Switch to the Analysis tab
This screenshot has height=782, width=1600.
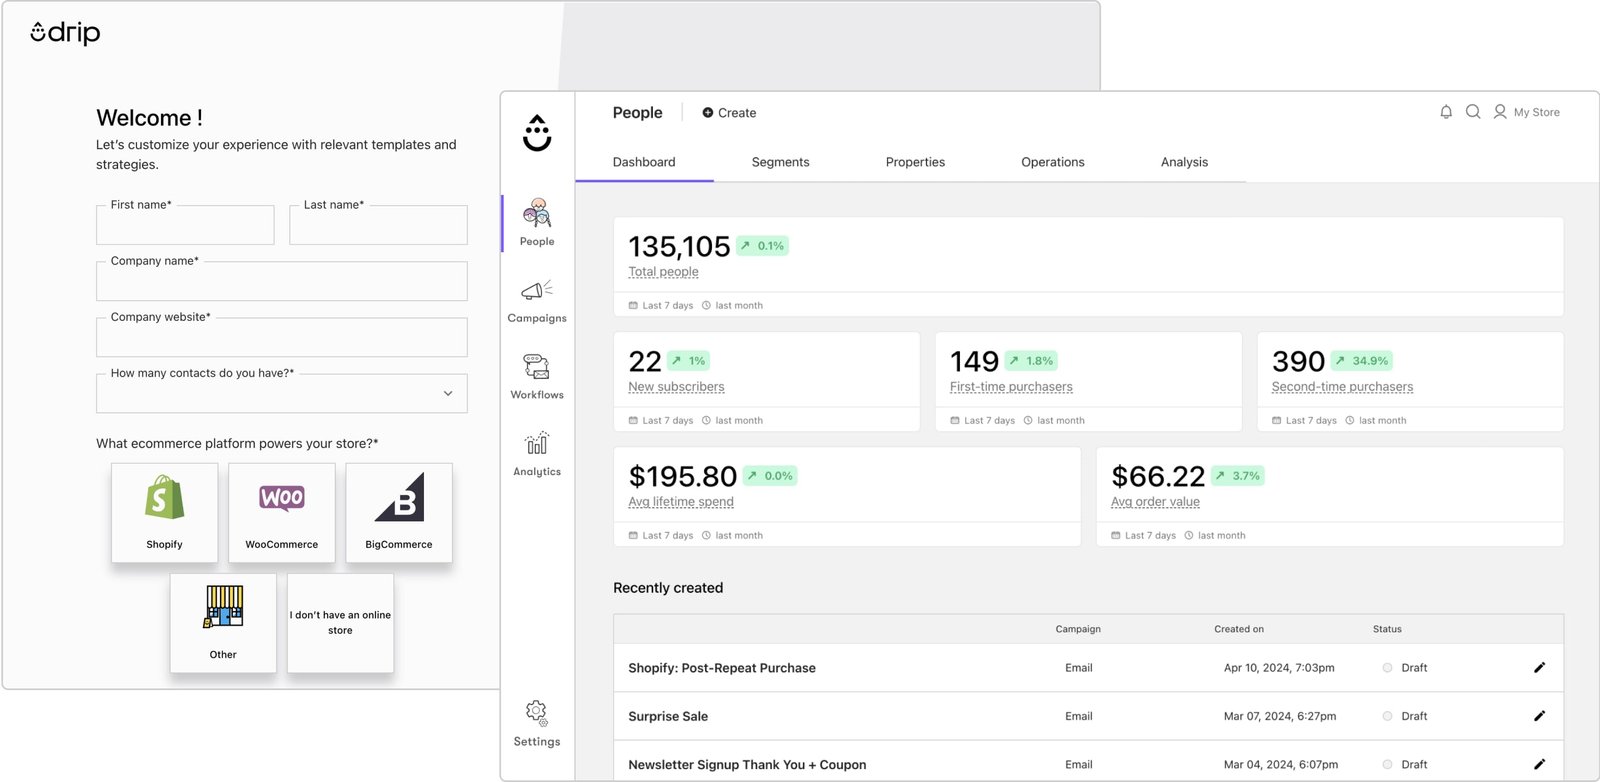pyautogui.click(x=1184, y=162)
